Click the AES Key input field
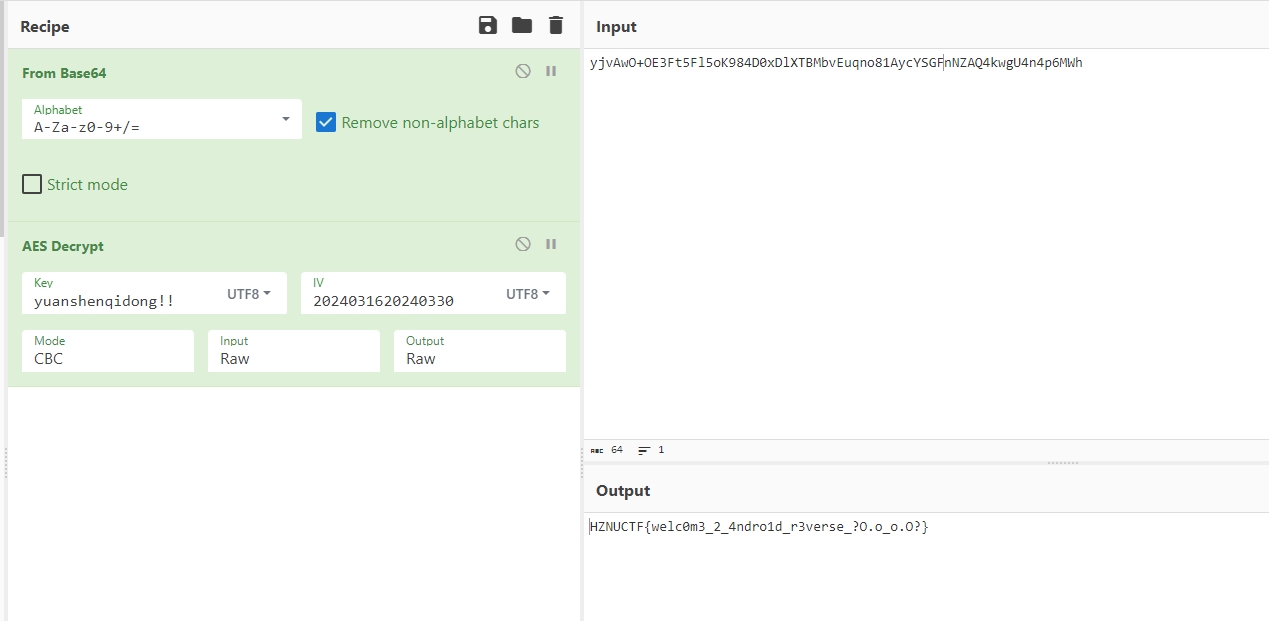The height and width of the screenshot is (621, 1269). 120,300
